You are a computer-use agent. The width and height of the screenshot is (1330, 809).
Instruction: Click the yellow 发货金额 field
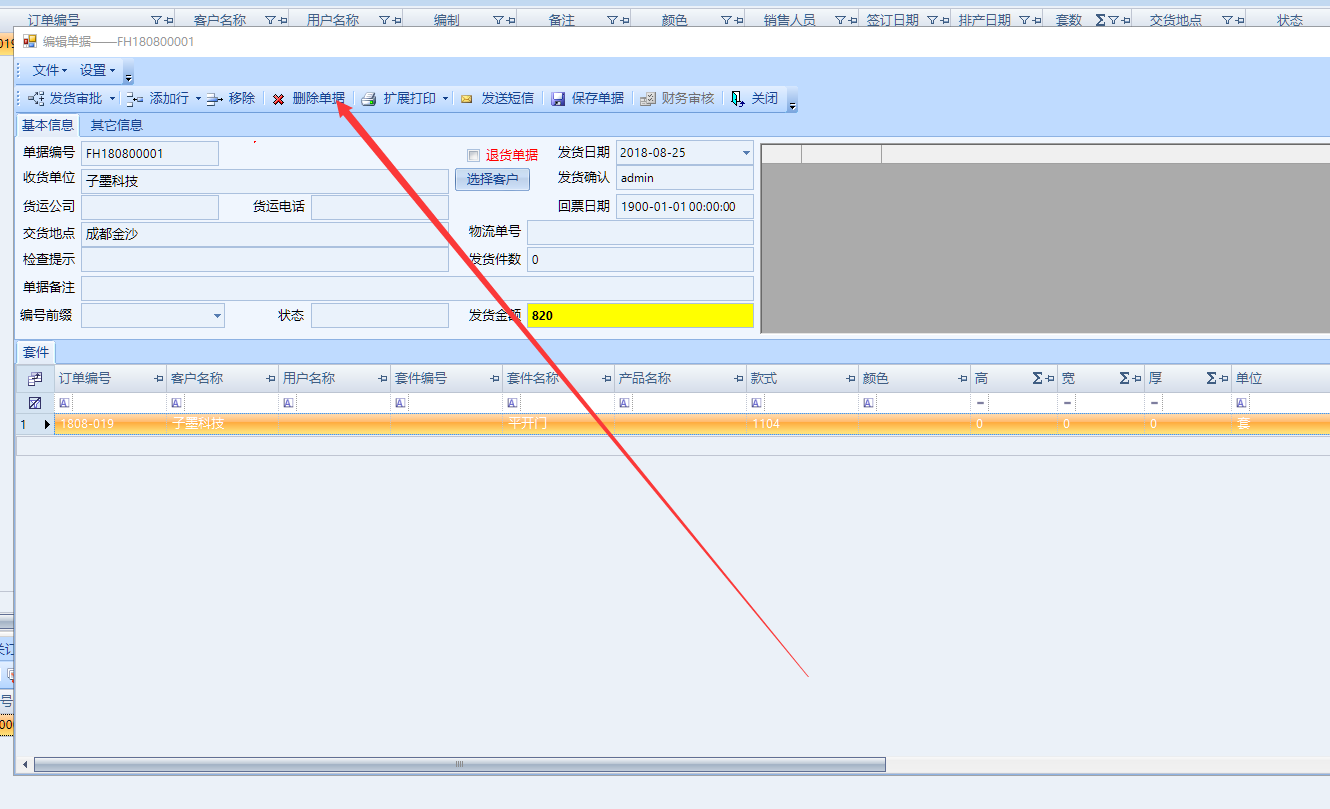point(640,315)
